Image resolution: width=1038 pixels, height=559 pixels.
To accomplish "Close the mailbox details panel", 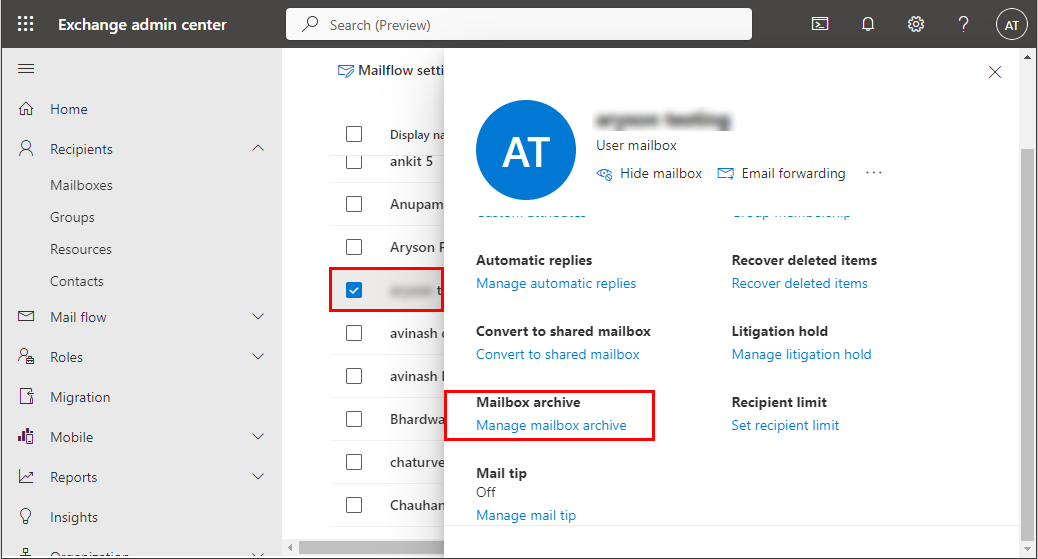I will click(x=994, y=72).
